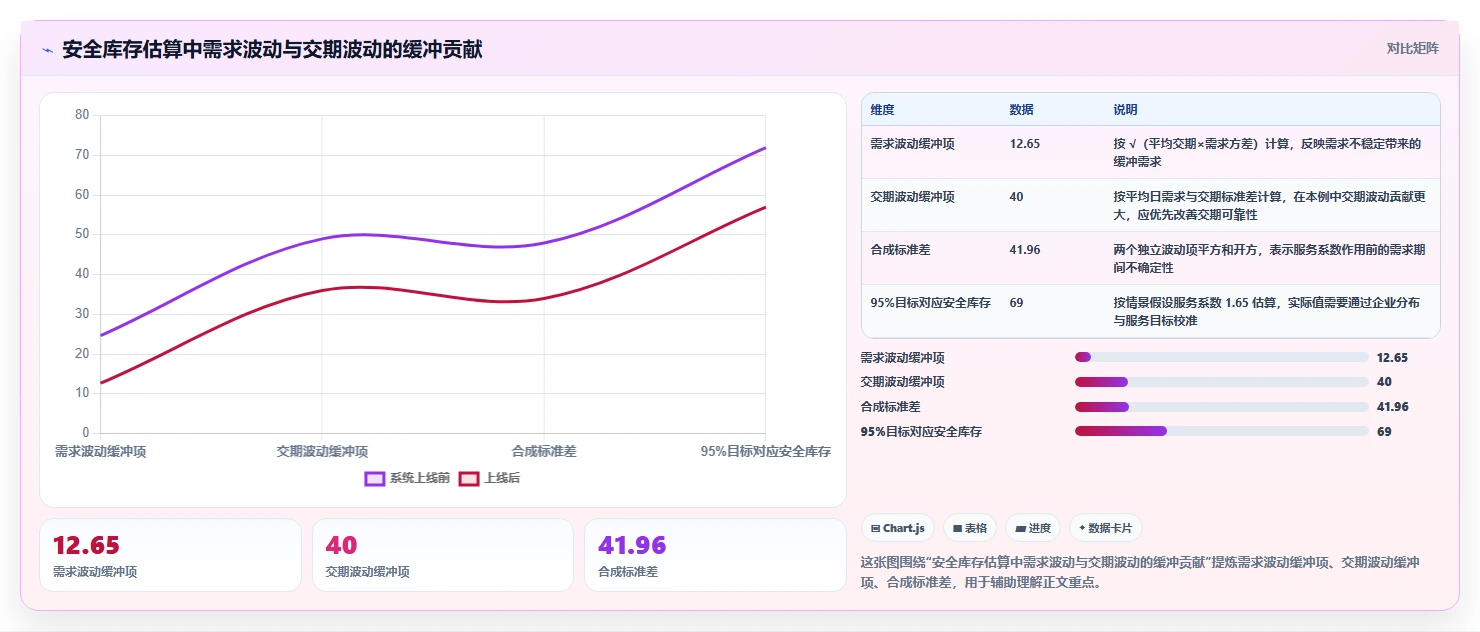The height and width of the screenshot is (632, 1480).
Task: Click the 合成标准差 x-axis label on chart
Action: (x=544, y=452)
